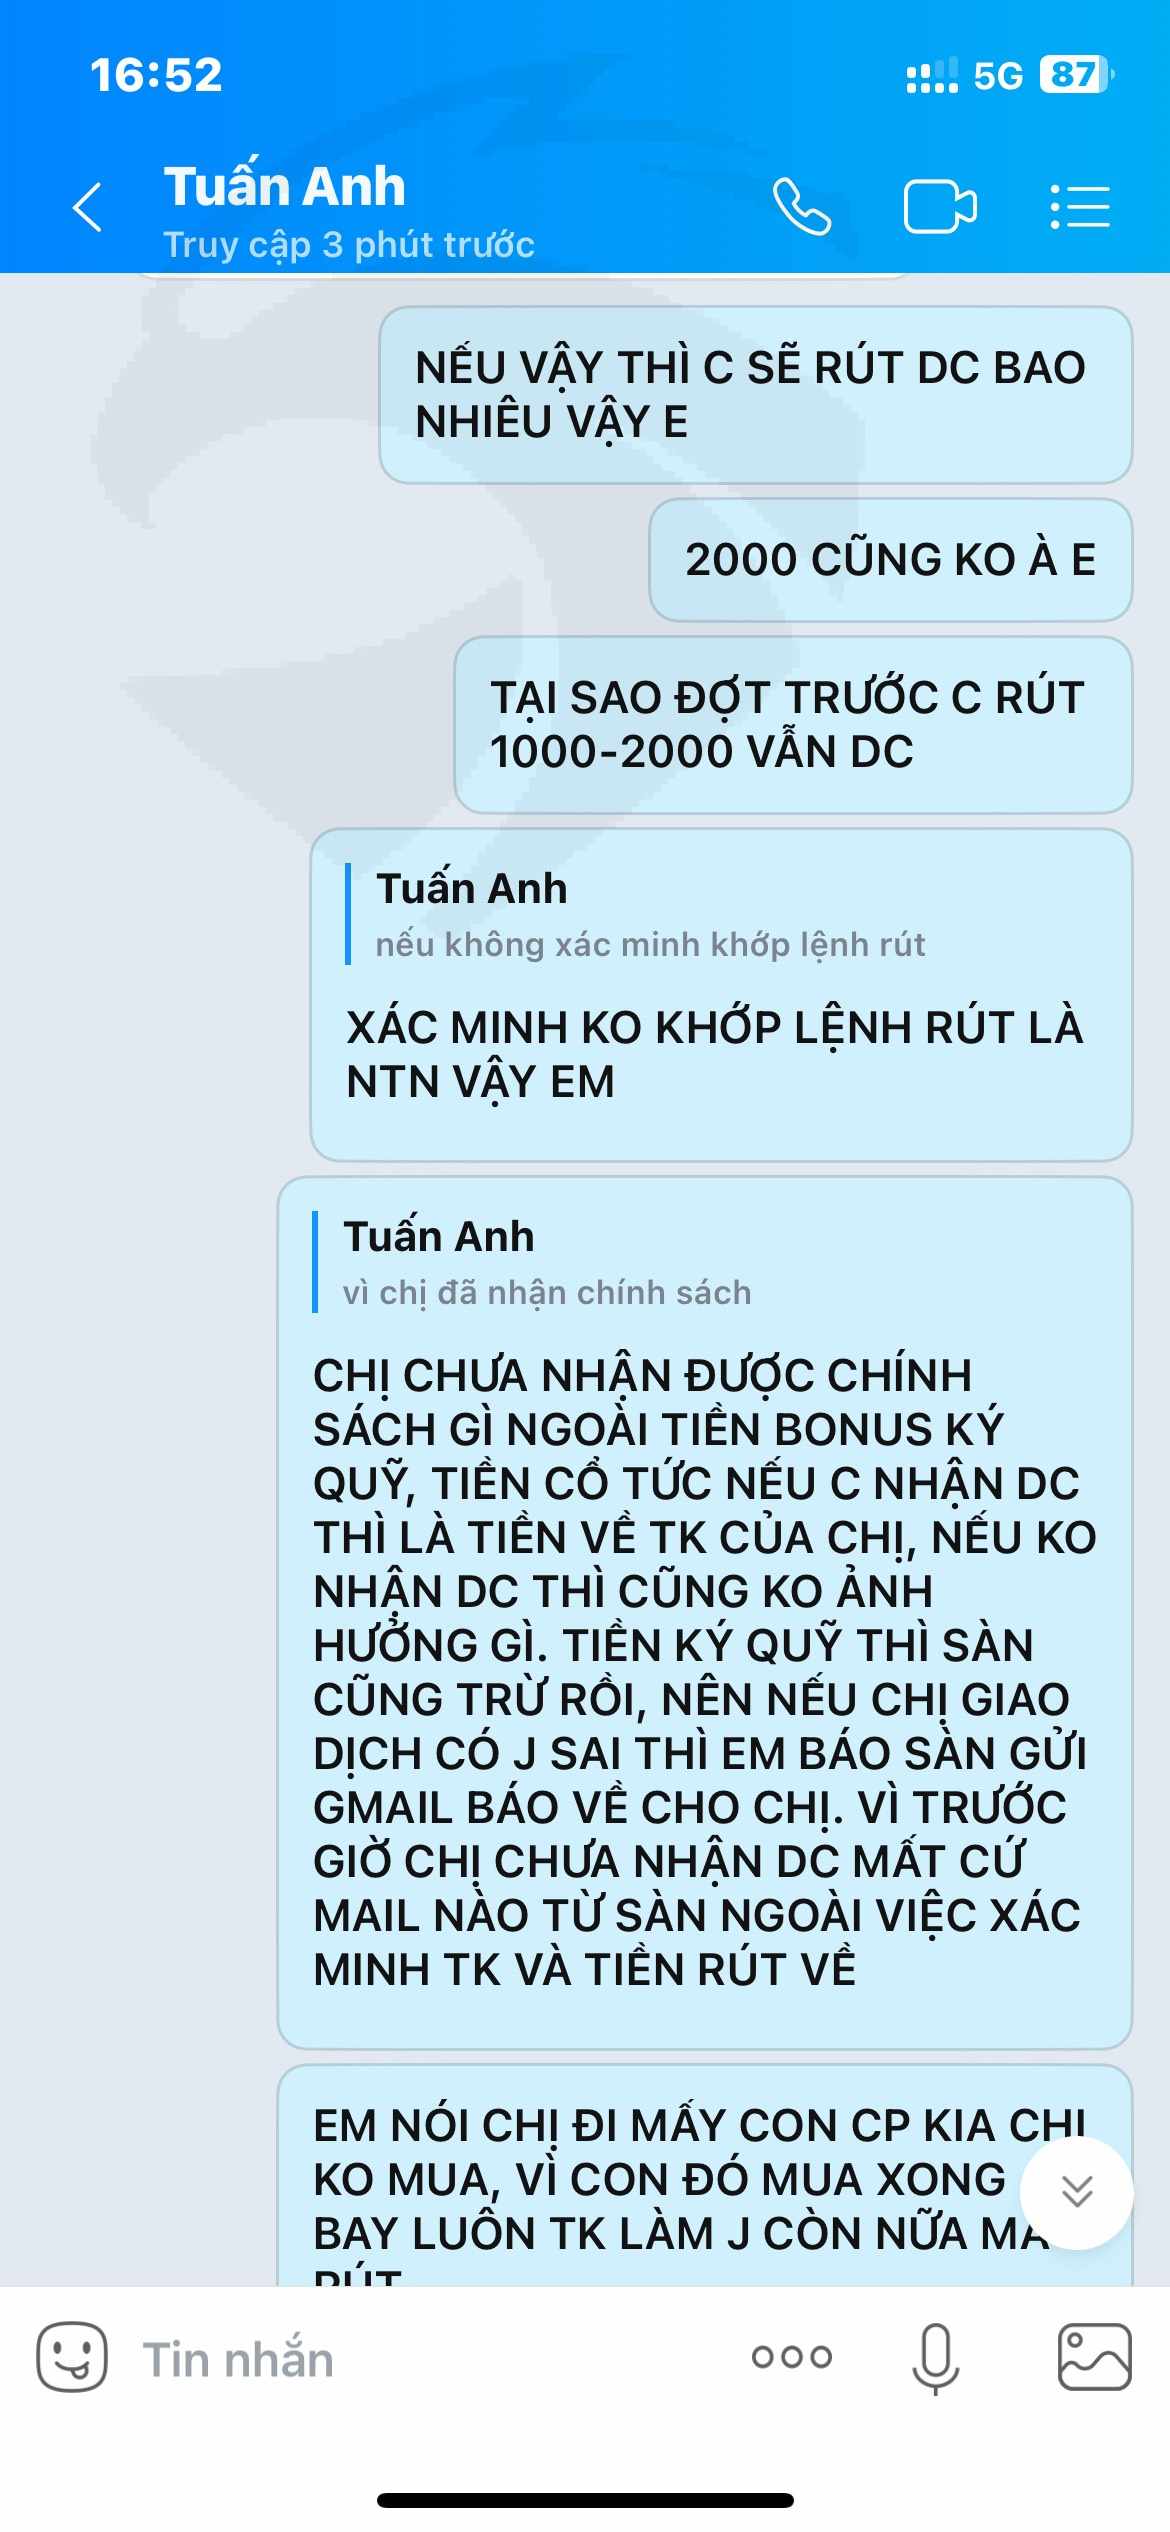Image resolution: width=1170 pixels, height=2532 pixels.
Task: Start a voice call with Tuấn Anh
Action: 802,207
